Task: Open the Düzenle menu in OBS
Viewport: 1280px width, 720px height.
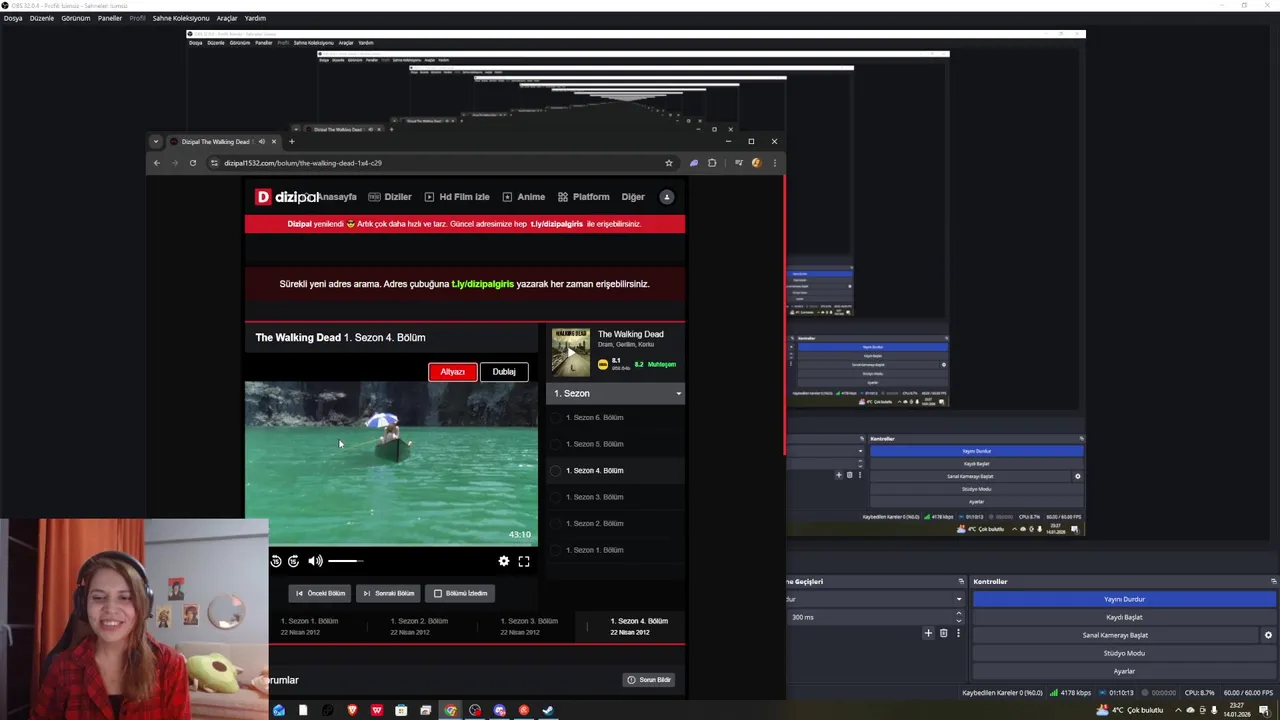Action: click(x=42, y=18)
